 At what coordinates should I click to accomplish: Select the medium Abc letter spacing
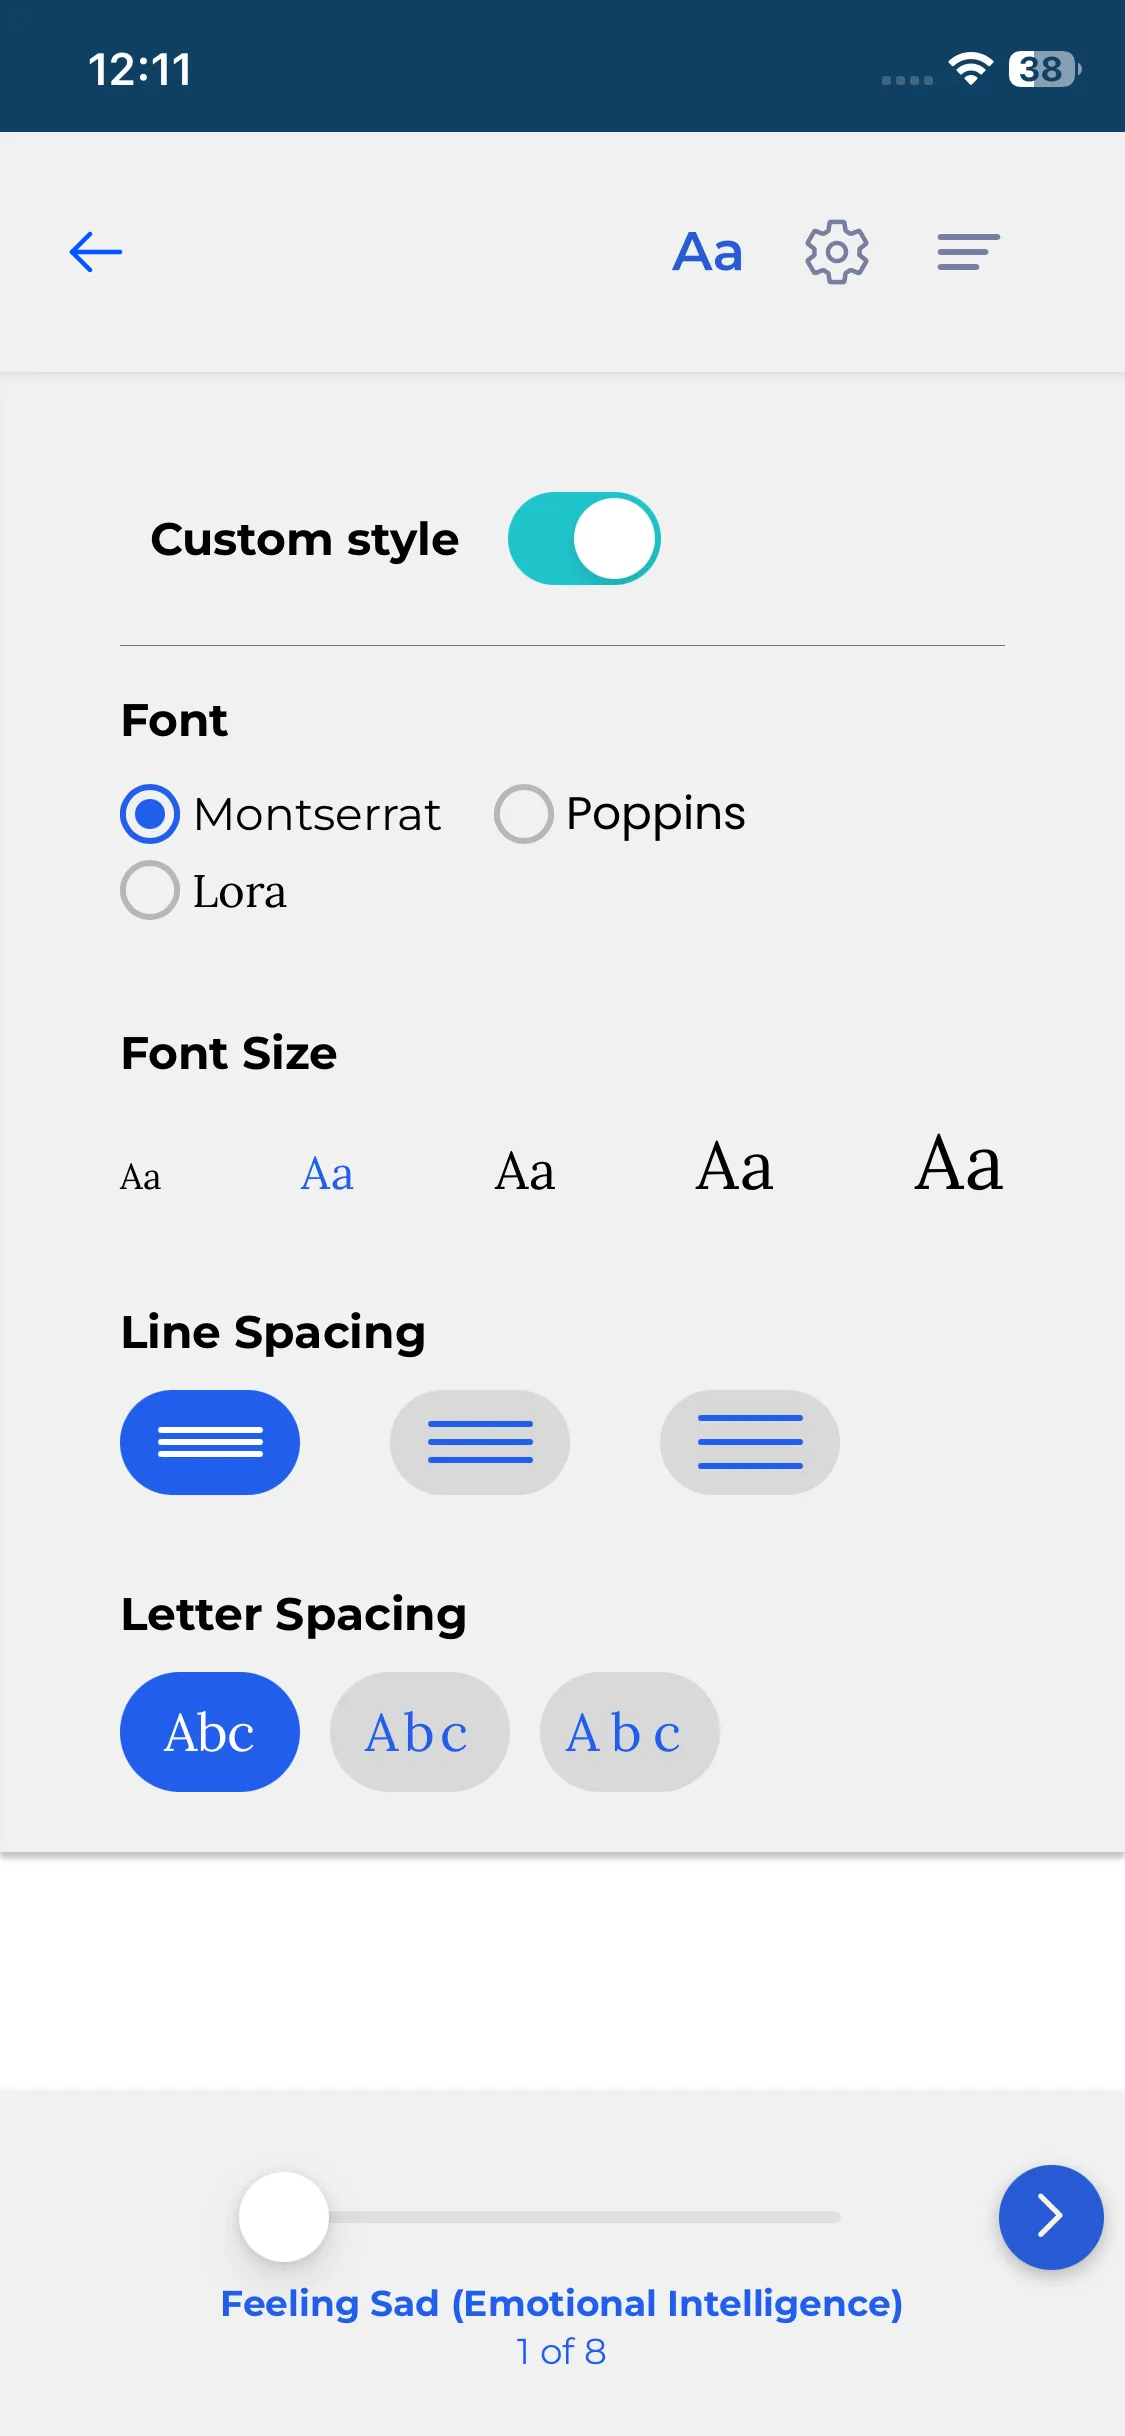(x=419, y=1732)
